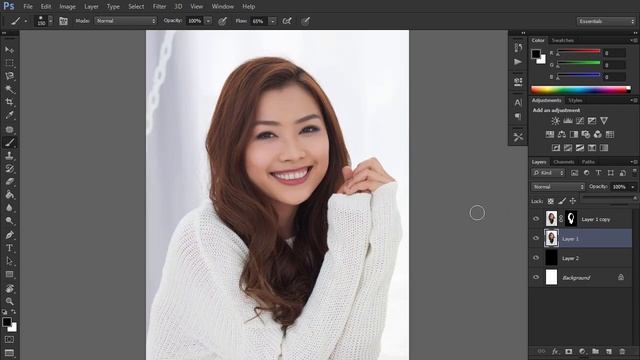Add an Invert adjustment
Screen dimensions: 640x360
coord(556,148)
